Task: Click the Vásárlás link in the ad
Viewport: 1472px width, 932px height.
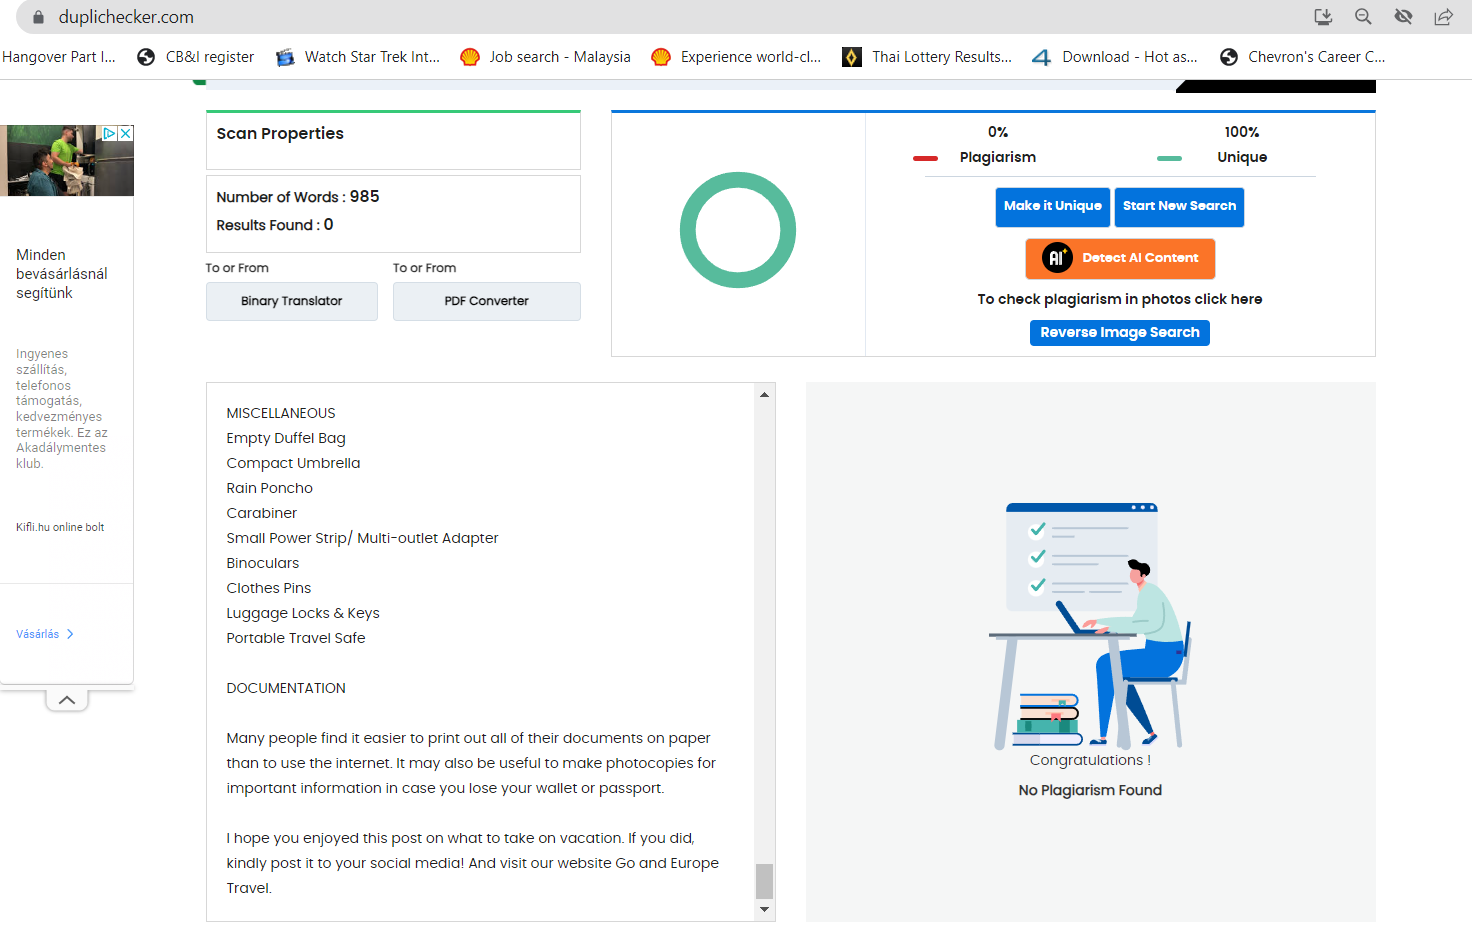Action: pos(45,634)
